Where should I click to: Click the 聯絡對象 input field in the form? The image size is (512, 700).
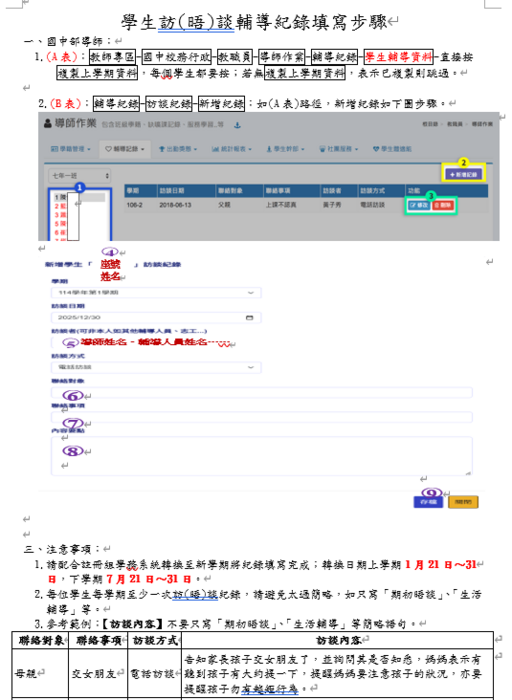[262, 393]
